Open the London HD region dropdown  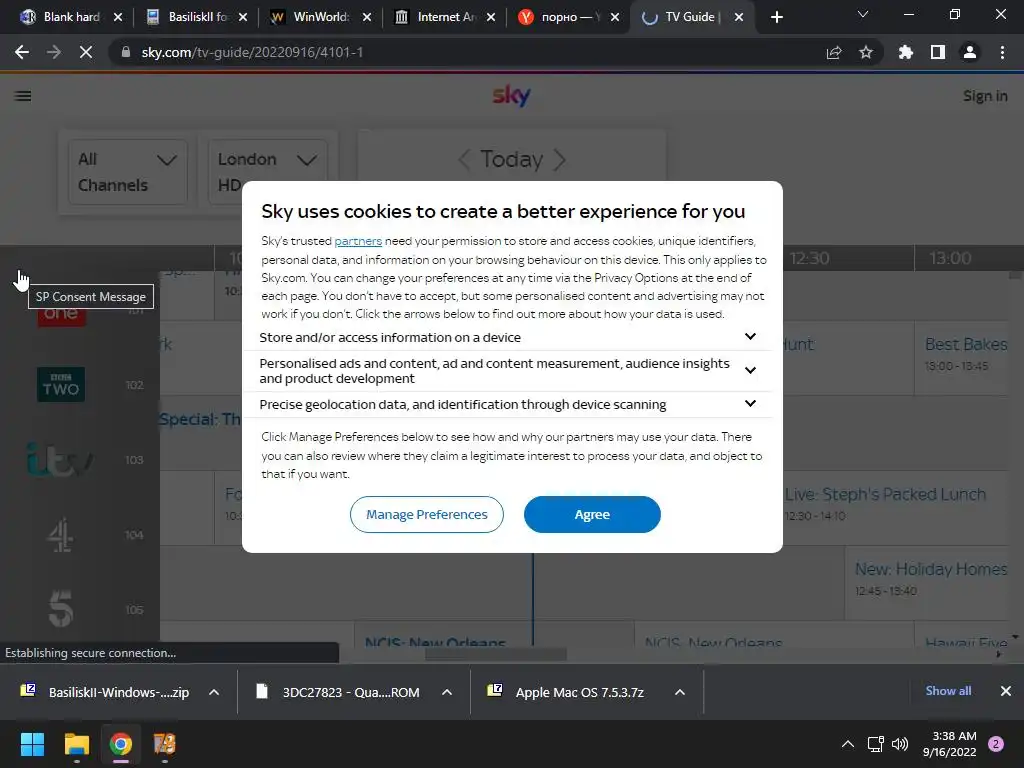268,172
